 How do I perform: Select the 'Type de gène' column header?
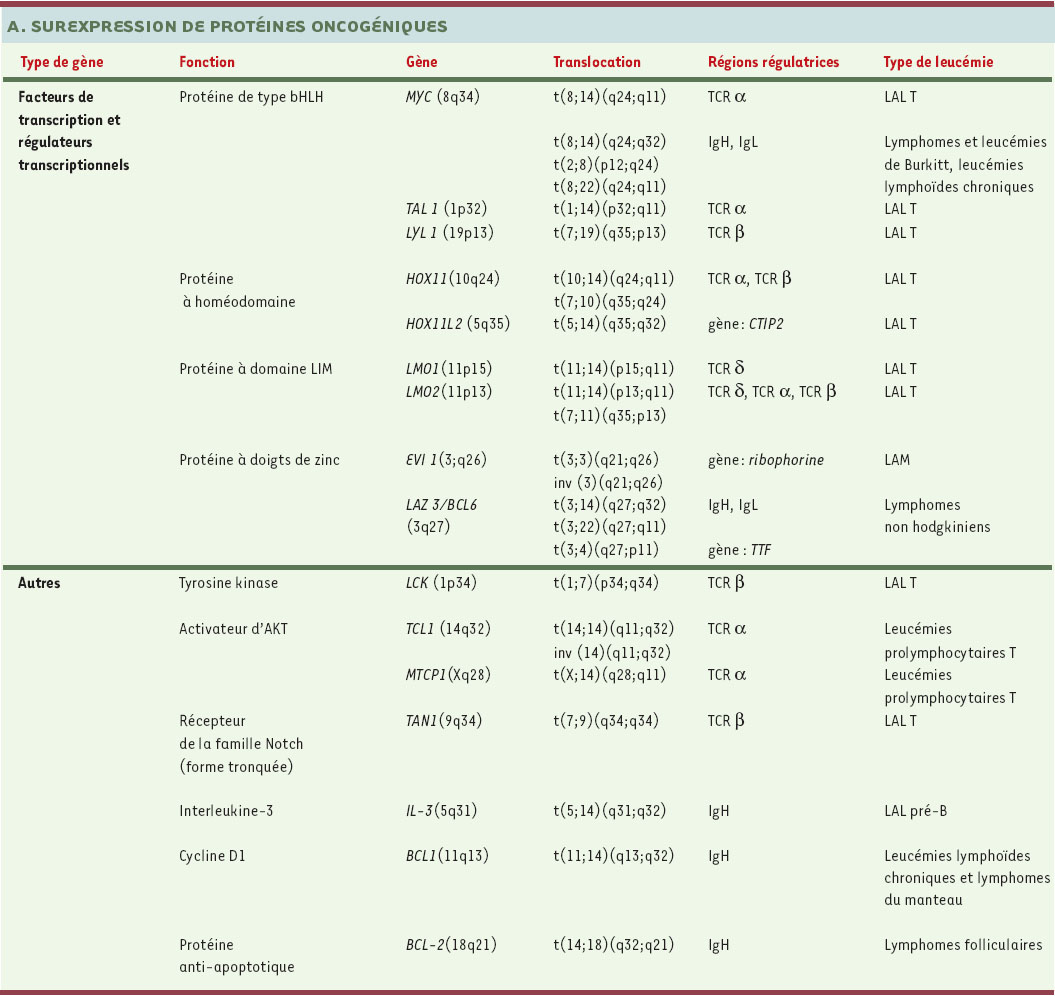point(62,62)
